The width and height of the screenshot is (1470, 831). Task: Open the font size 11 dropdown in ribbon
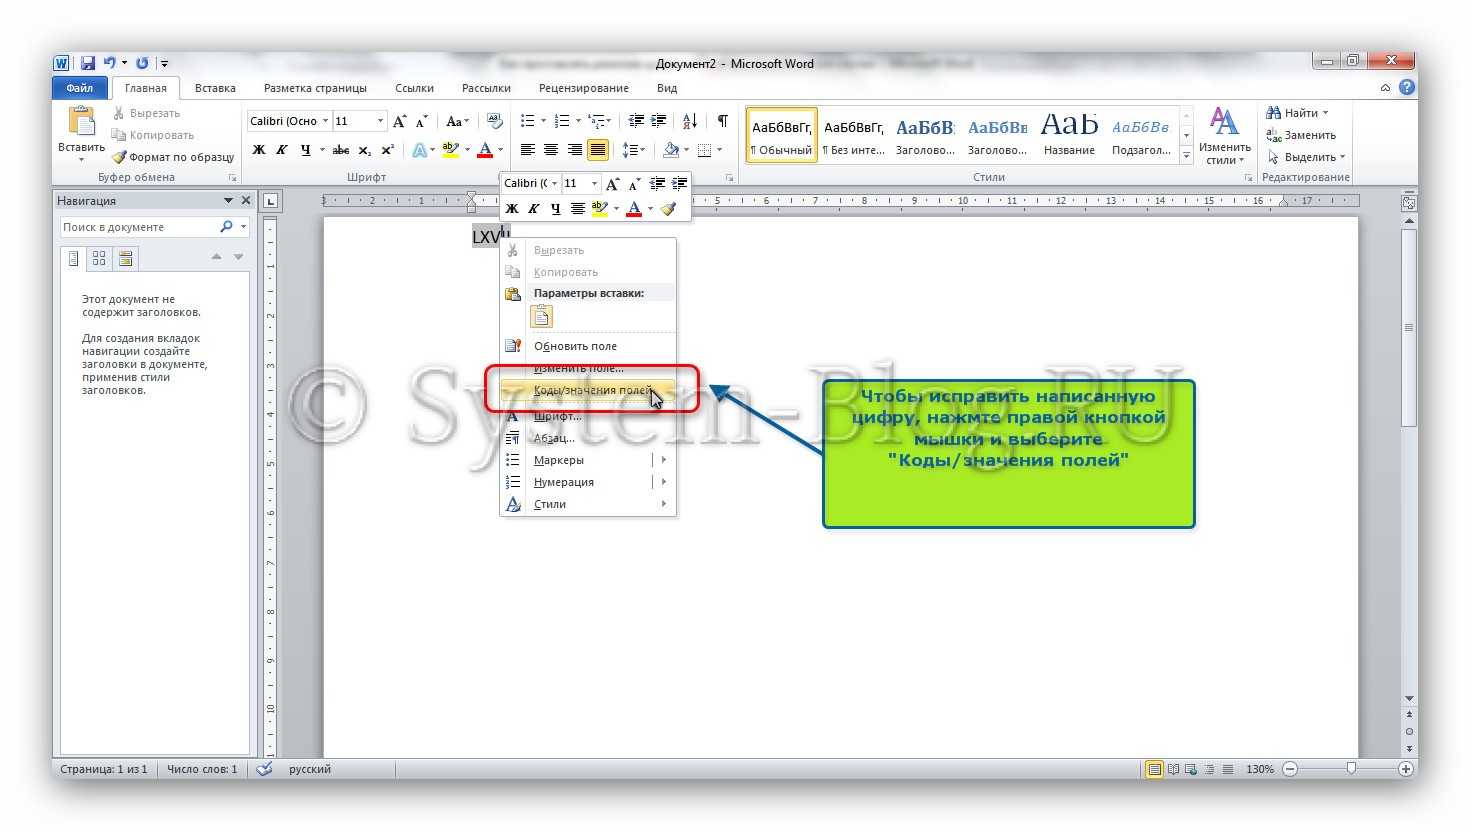tap(380, 121)
